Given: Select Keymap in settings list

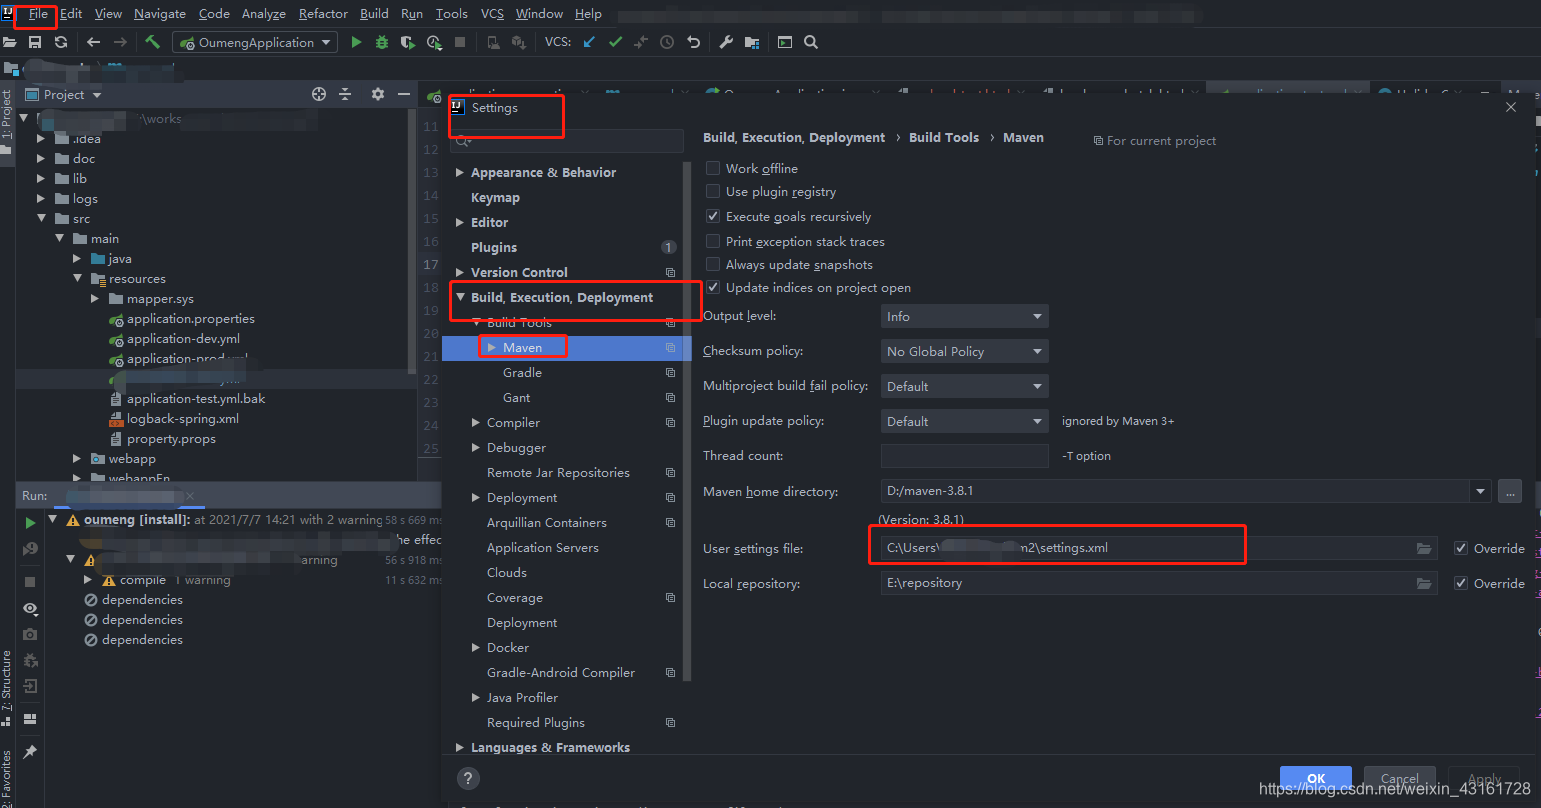Looking at the screenshot, I should tap(495, 197).
